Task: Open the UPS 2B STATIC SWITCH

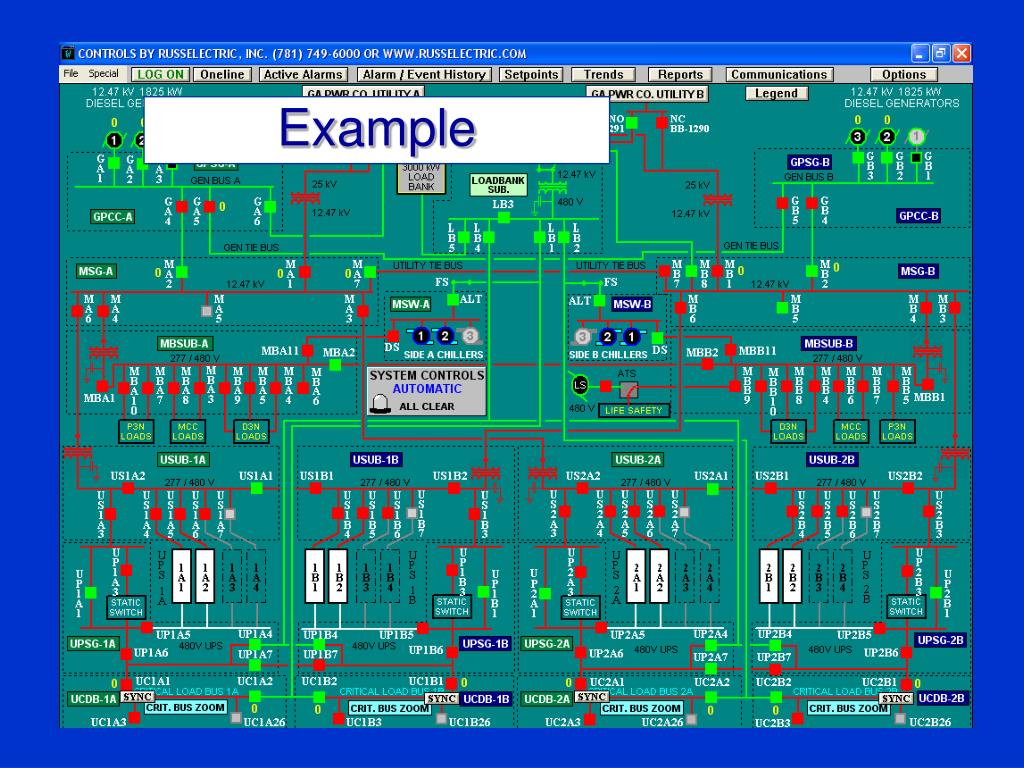Action: tap(906, 607)
